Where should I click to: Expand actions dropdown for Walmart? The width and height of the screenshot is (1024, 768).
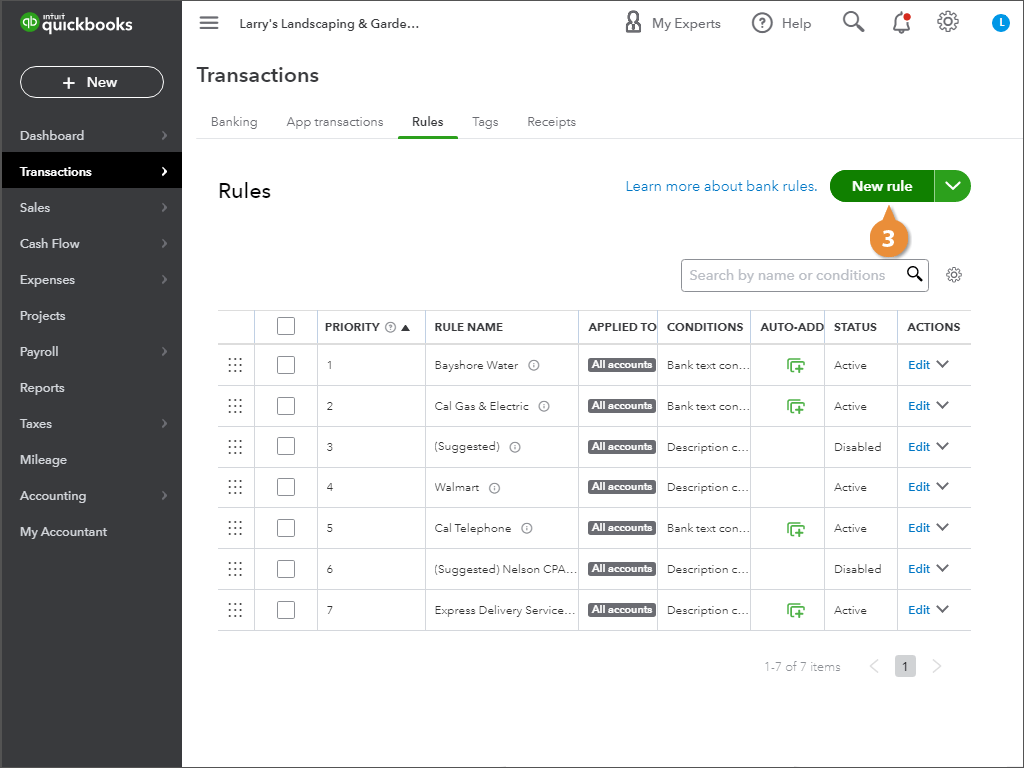tap(942, 487)
